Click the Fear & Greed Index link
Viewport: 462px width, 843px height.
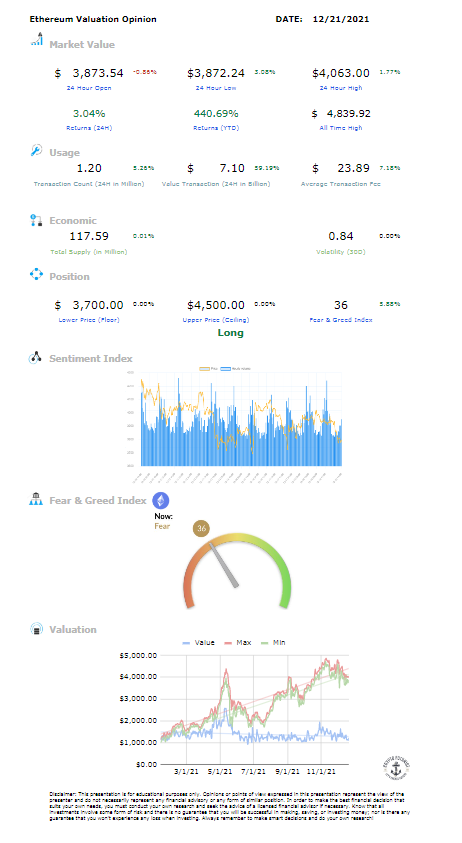click(340, 320)
